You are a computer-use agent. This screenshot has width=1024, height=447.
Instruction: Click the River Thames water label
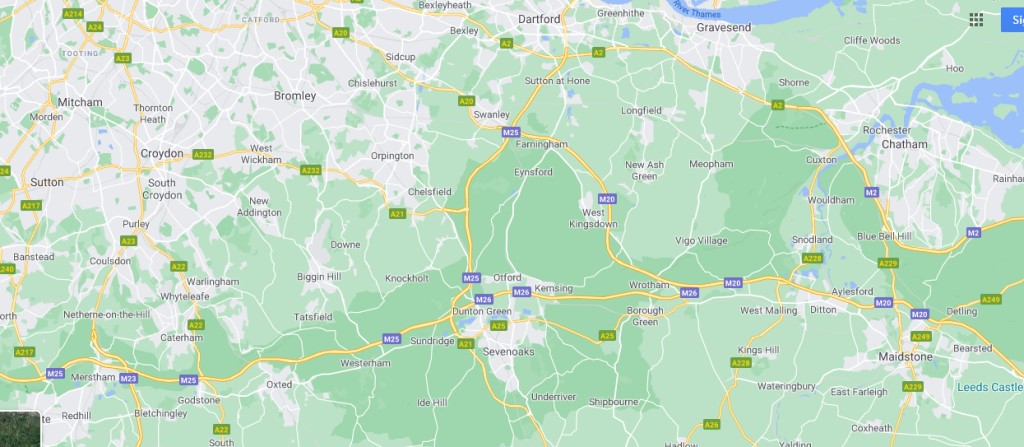[x=696, y=9]
